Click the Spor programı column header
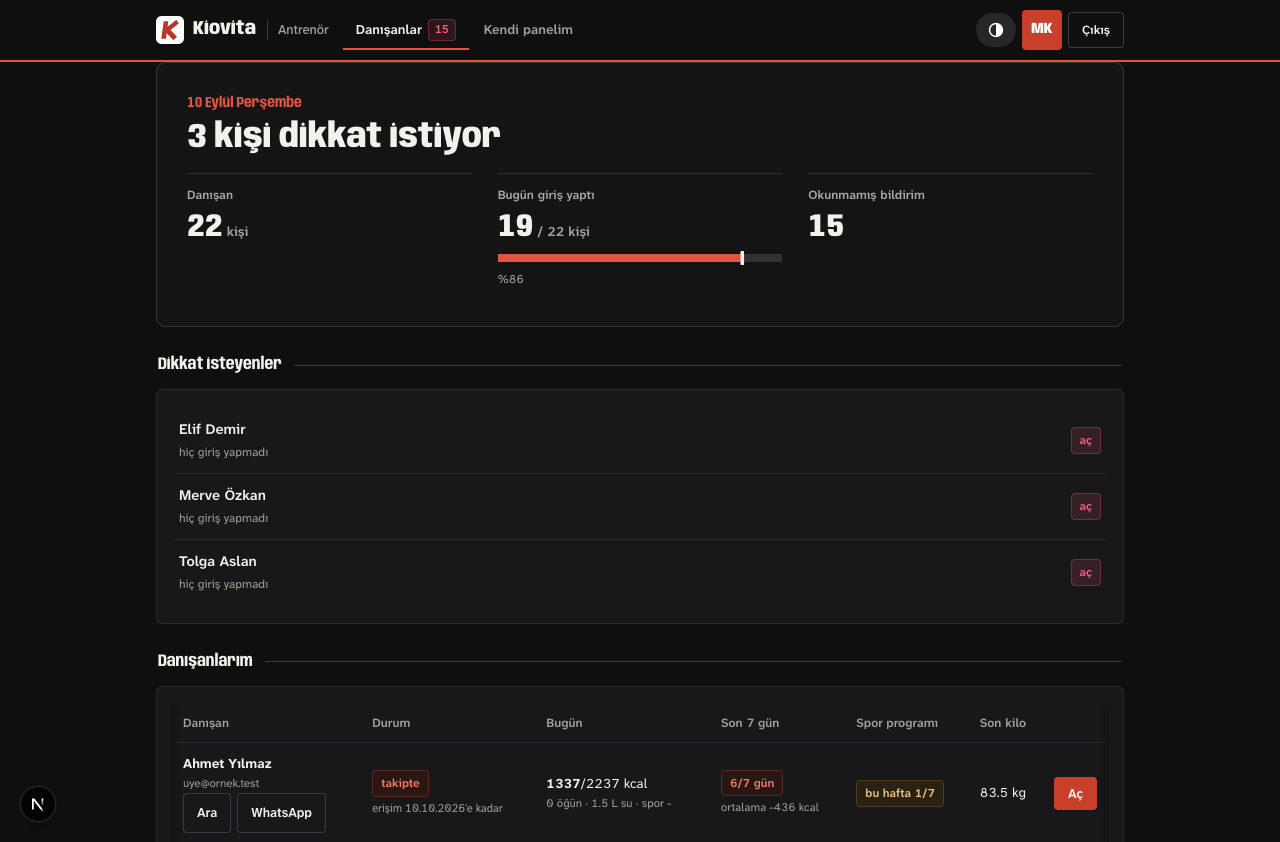This screenshot has height=842, width=1280. 897,723
